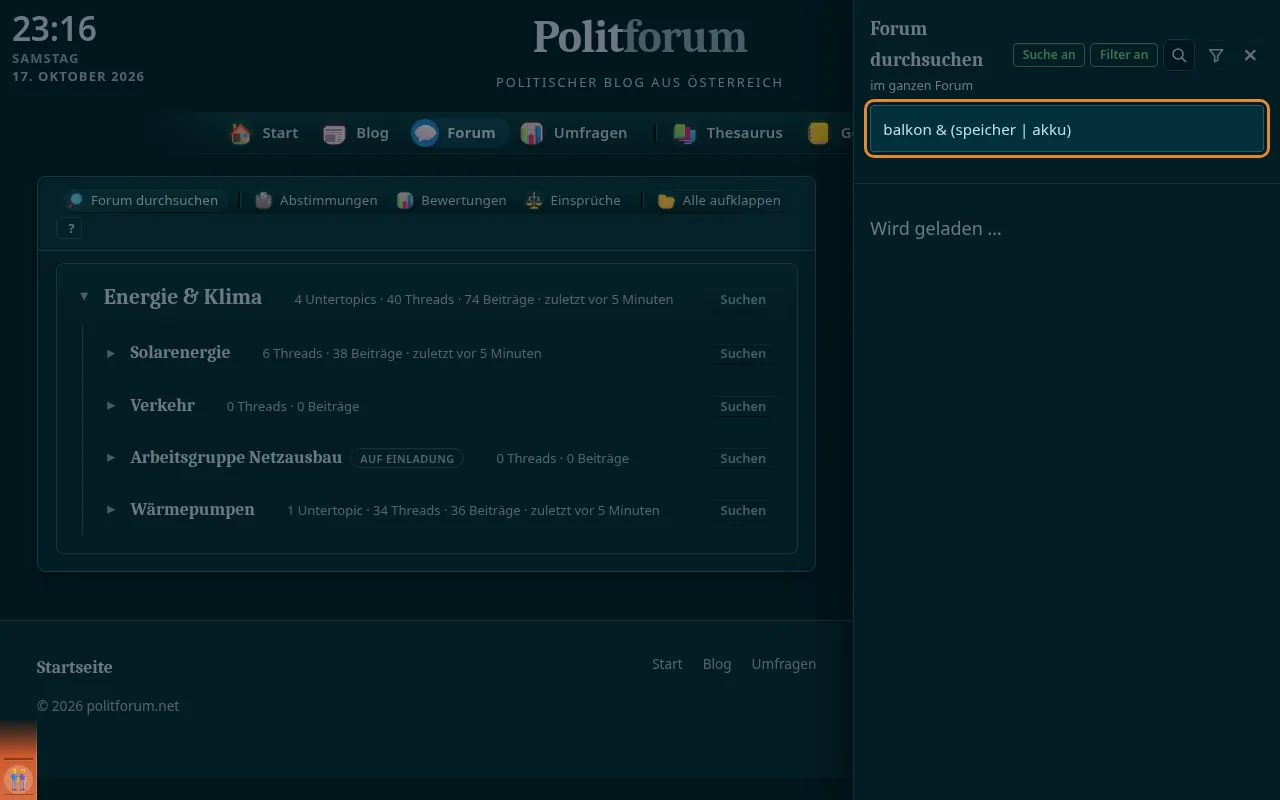The image size is (1280, 800).
Task: Click Suchen in the Solarenergie row
Action: (743, 353)
